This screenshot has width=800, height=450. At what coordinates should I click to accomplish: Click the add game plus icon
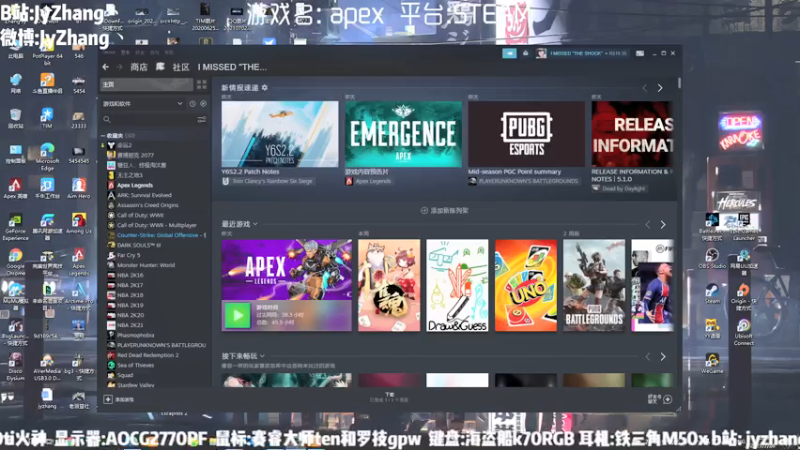pyautogui.click(x=108, y=399)
